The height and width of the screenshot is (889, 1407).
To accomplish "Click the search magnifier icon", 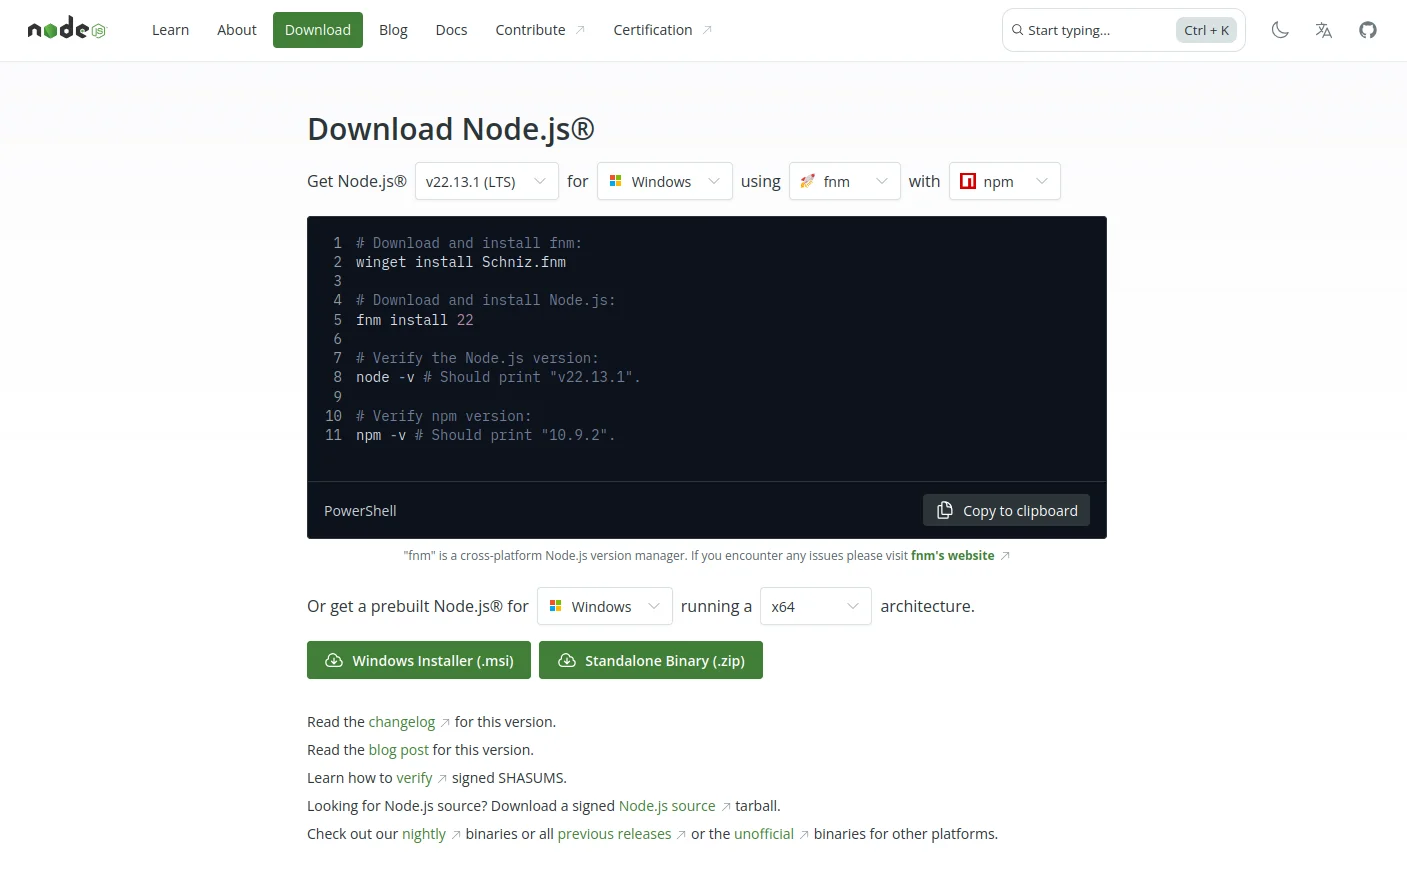I will coord(1017,30).
